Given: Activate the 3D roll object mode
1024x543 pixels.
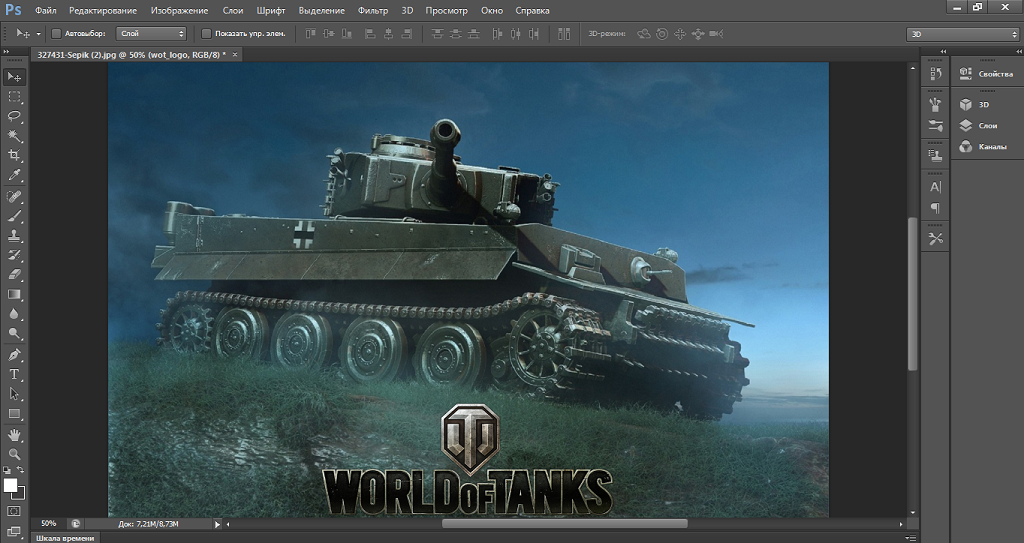Looking at the screenshot, I should click(662, 33).
